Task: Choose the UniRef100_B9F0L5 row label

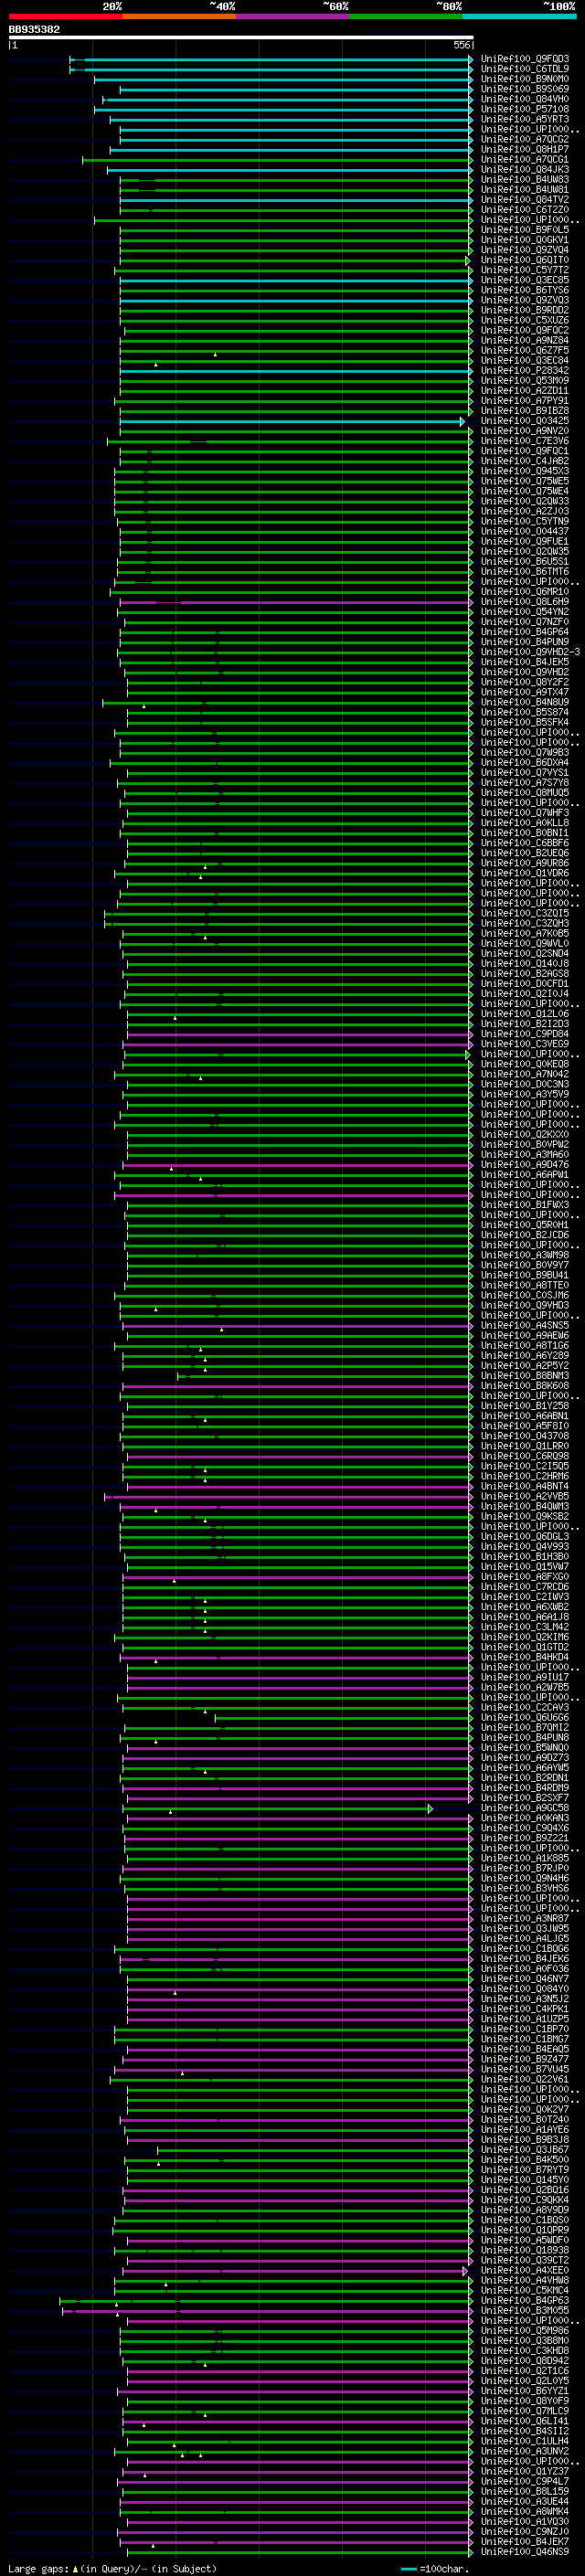Action: (524, 230)
